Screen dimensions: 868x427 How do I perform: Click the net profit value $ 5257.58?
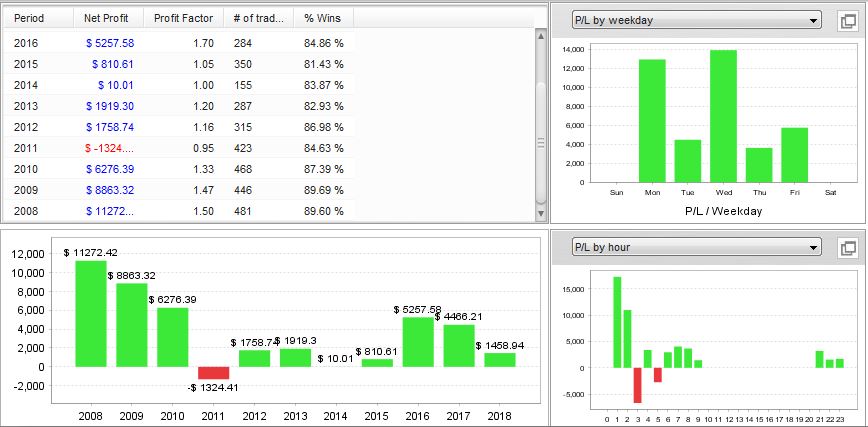click(x=110, y=43)
